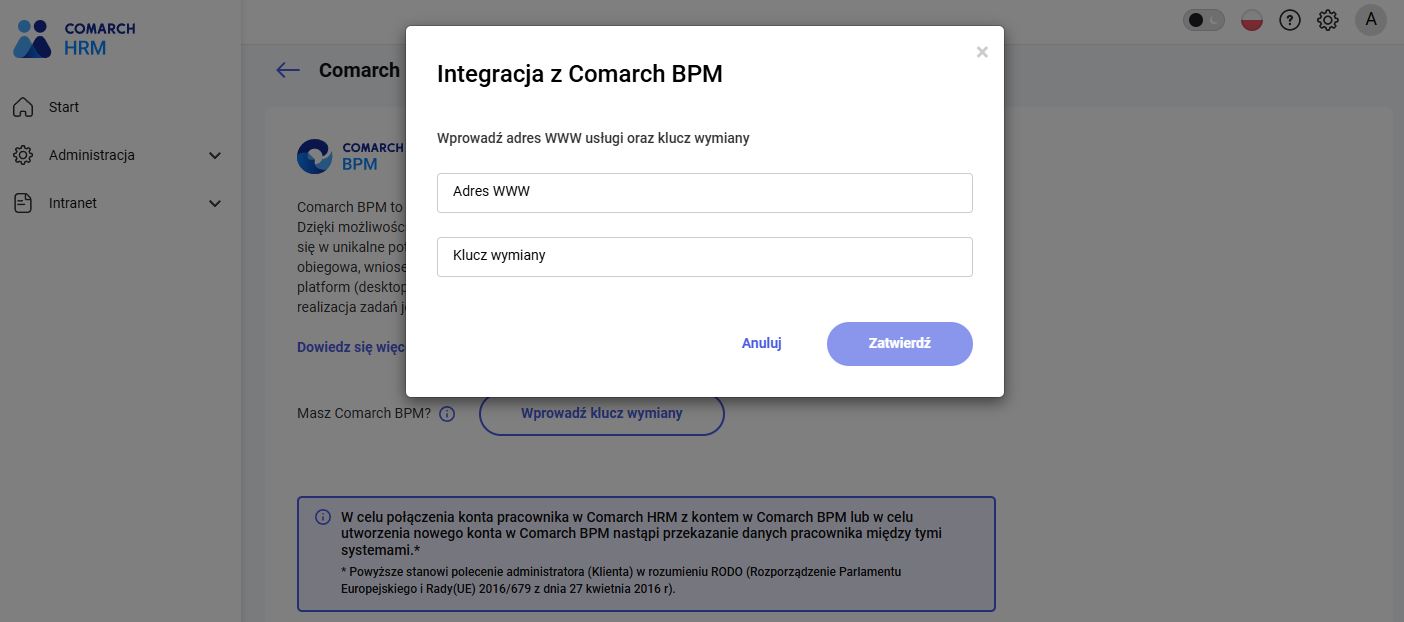This screenshot has width=1404, height=622.
Task: Focus the Adres WWW field
Action: click(705, 193)
